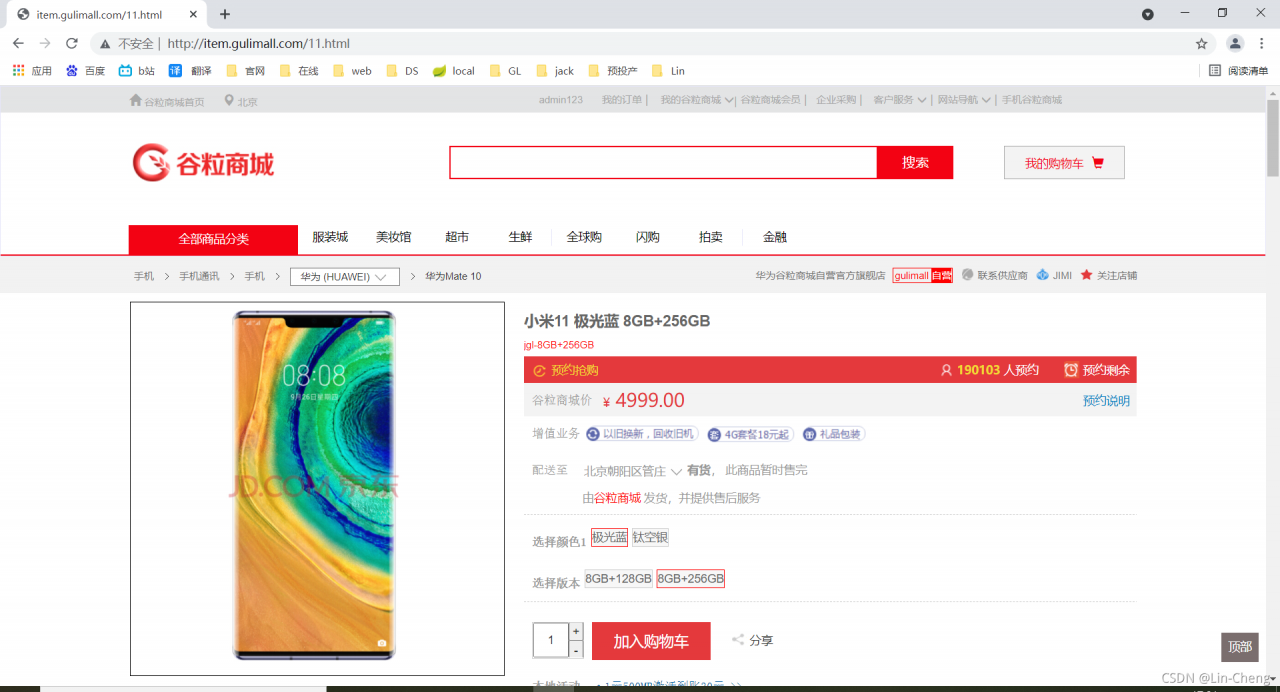This screenshot has height=692, width=1280.
Task: Expand 客户服务 dropdown
Action: coord(899,100)
